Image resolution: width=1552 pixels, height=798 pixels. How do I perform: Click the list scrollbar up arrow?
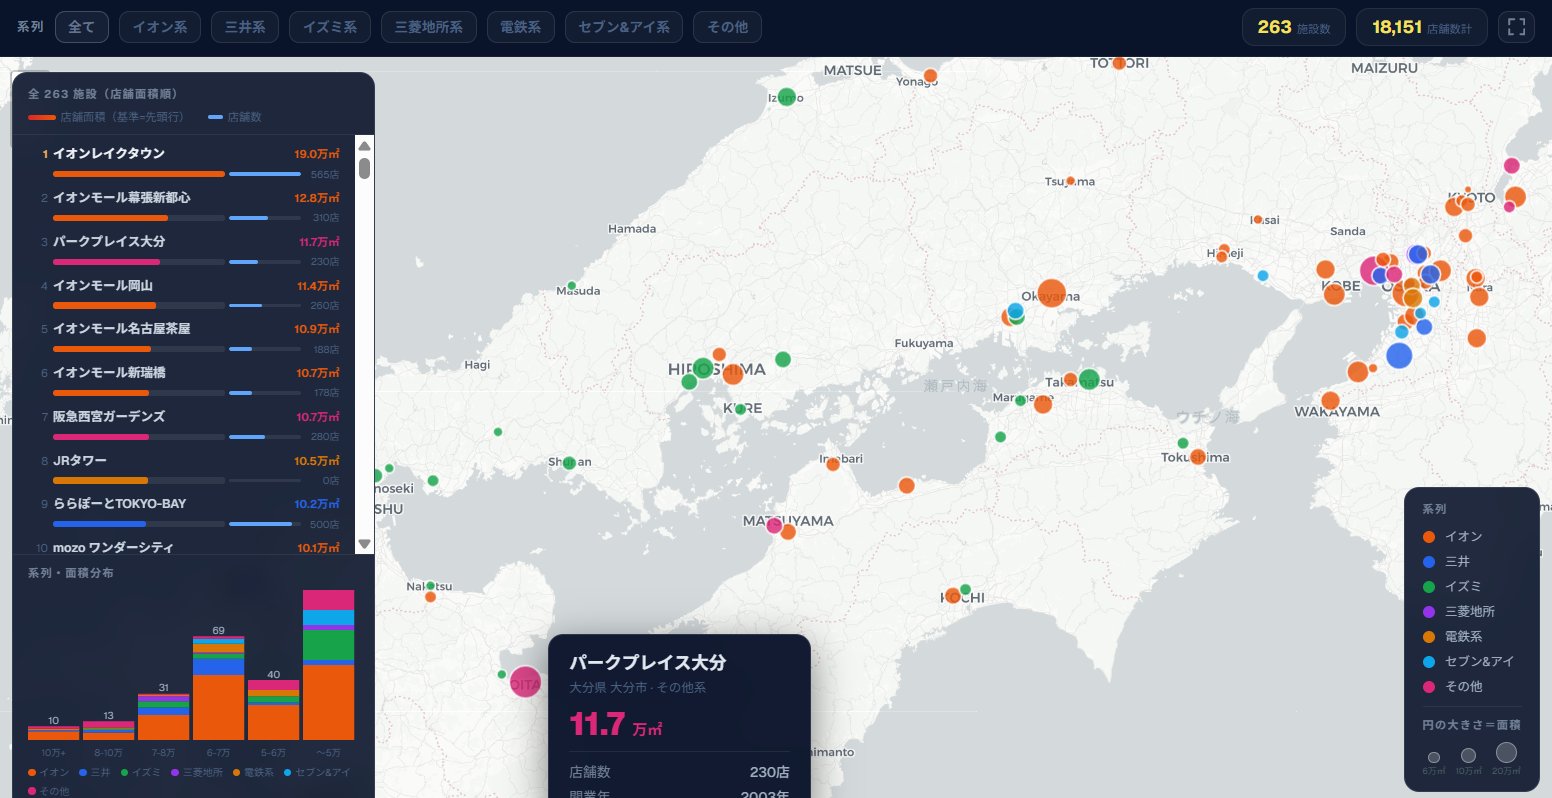click(364, 146)
